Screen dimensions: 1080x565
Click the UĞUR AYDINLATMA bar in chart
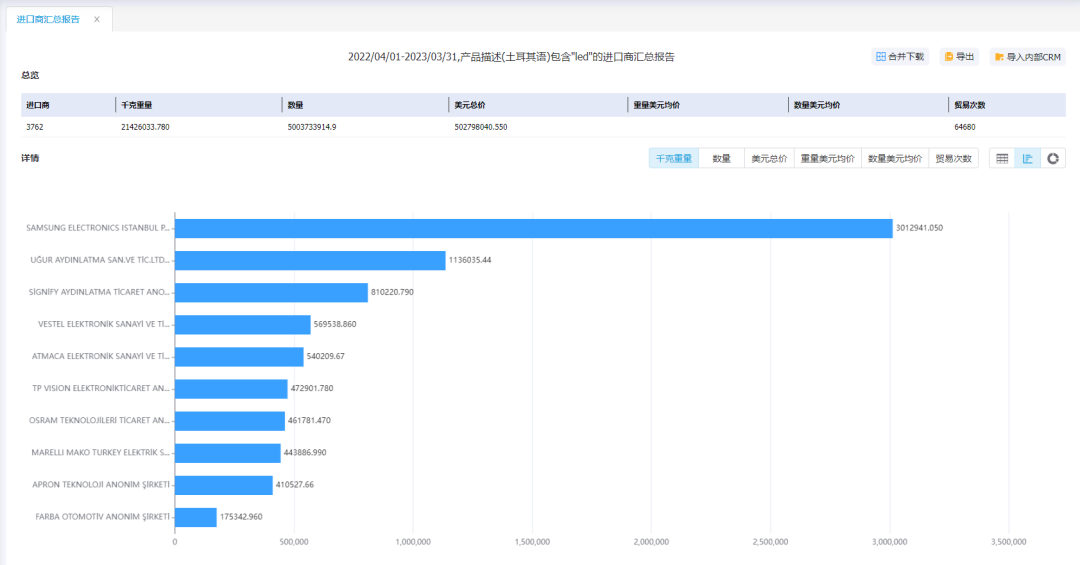pyautogui.click(x=310, y=260)
